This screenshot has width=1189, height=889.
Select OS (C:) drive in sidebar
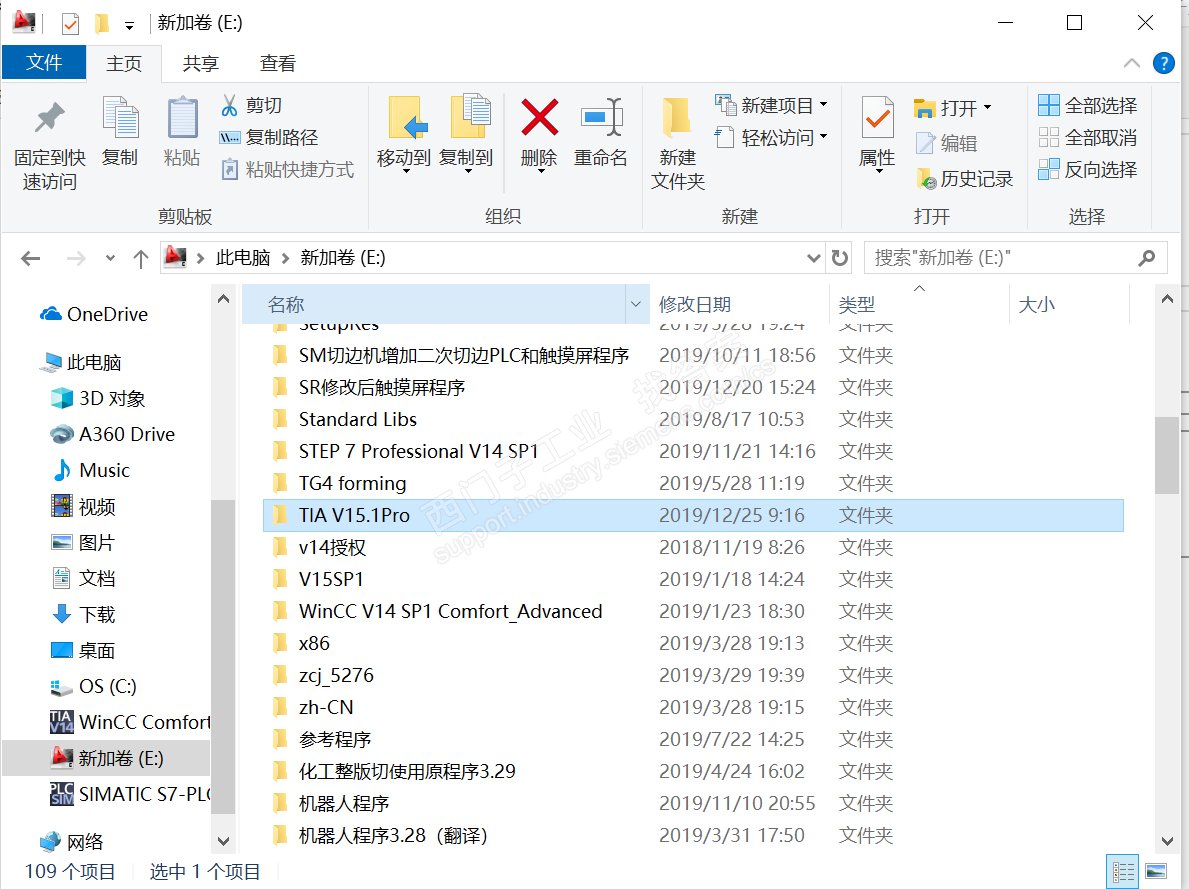coord(93,686)
